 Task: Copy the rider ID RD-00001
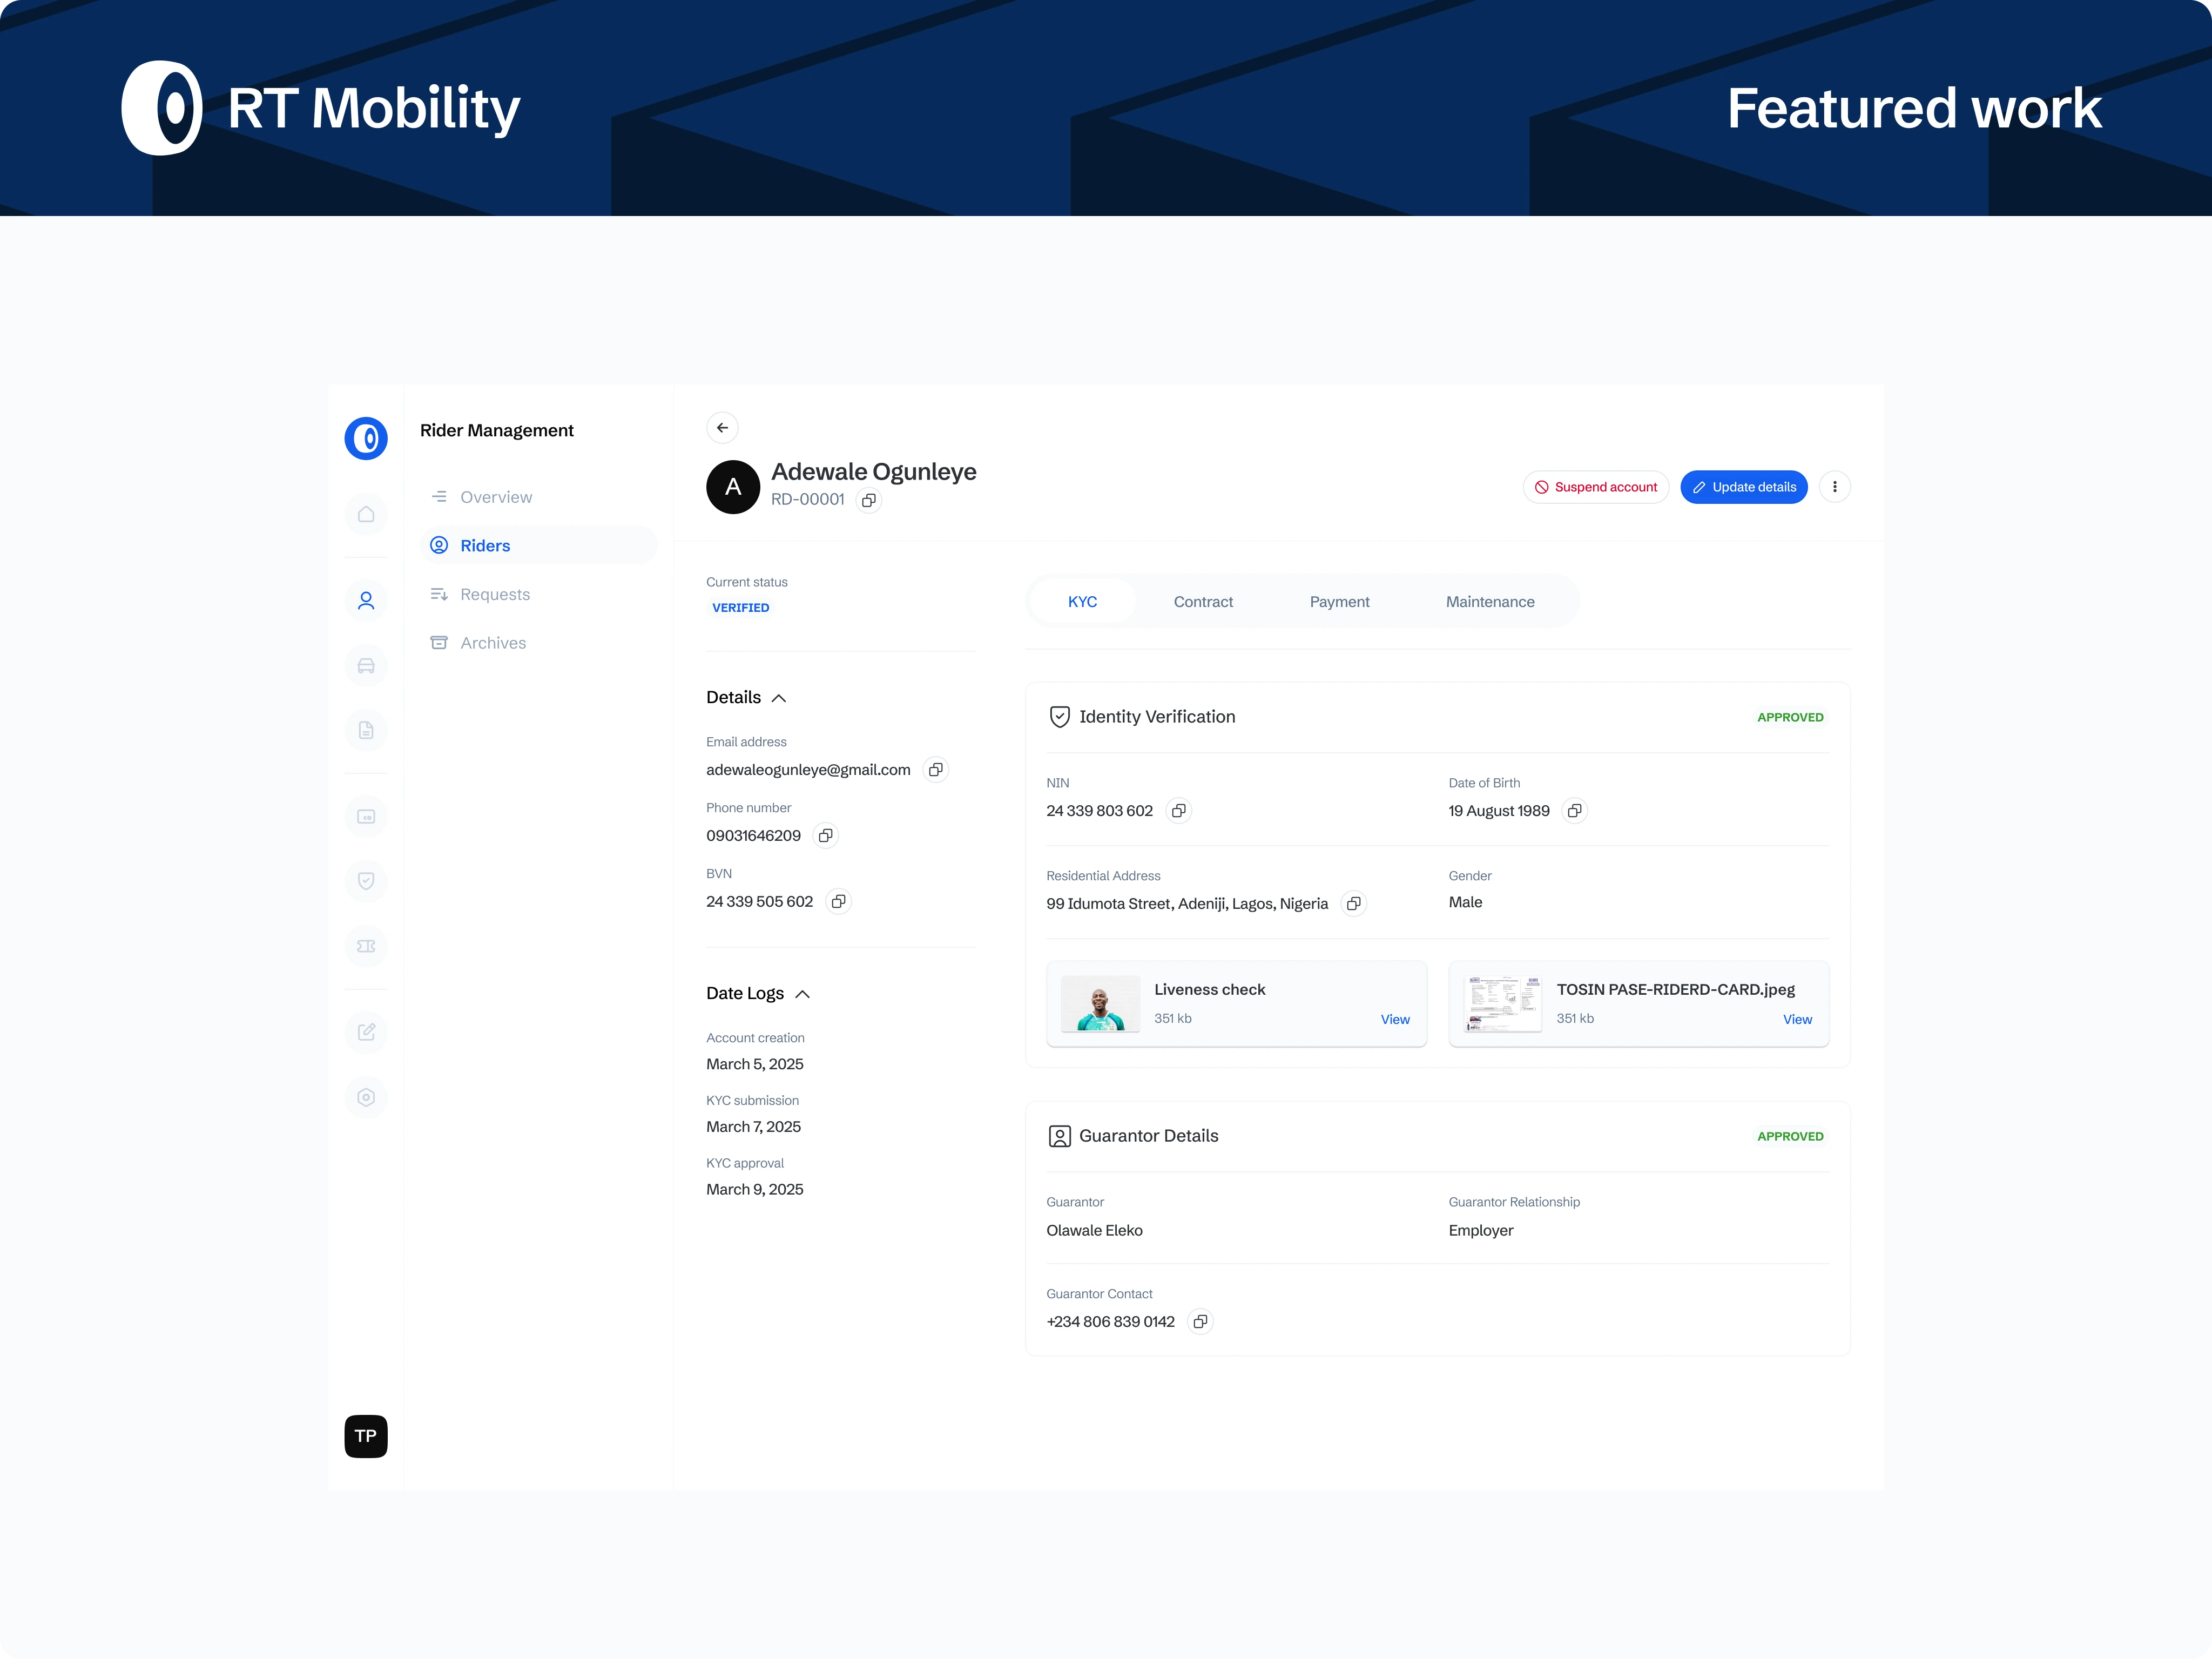click(x=869, y=500)
